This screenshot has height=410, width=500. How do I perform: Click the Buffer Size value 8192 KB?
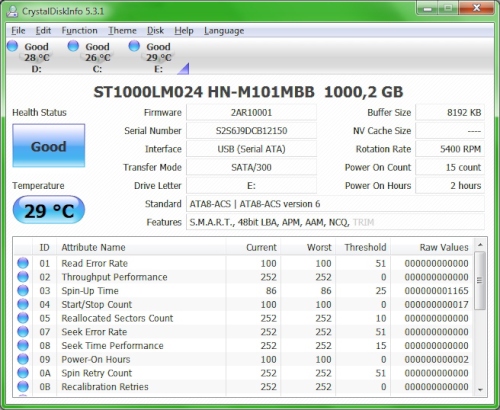[450, 112]
